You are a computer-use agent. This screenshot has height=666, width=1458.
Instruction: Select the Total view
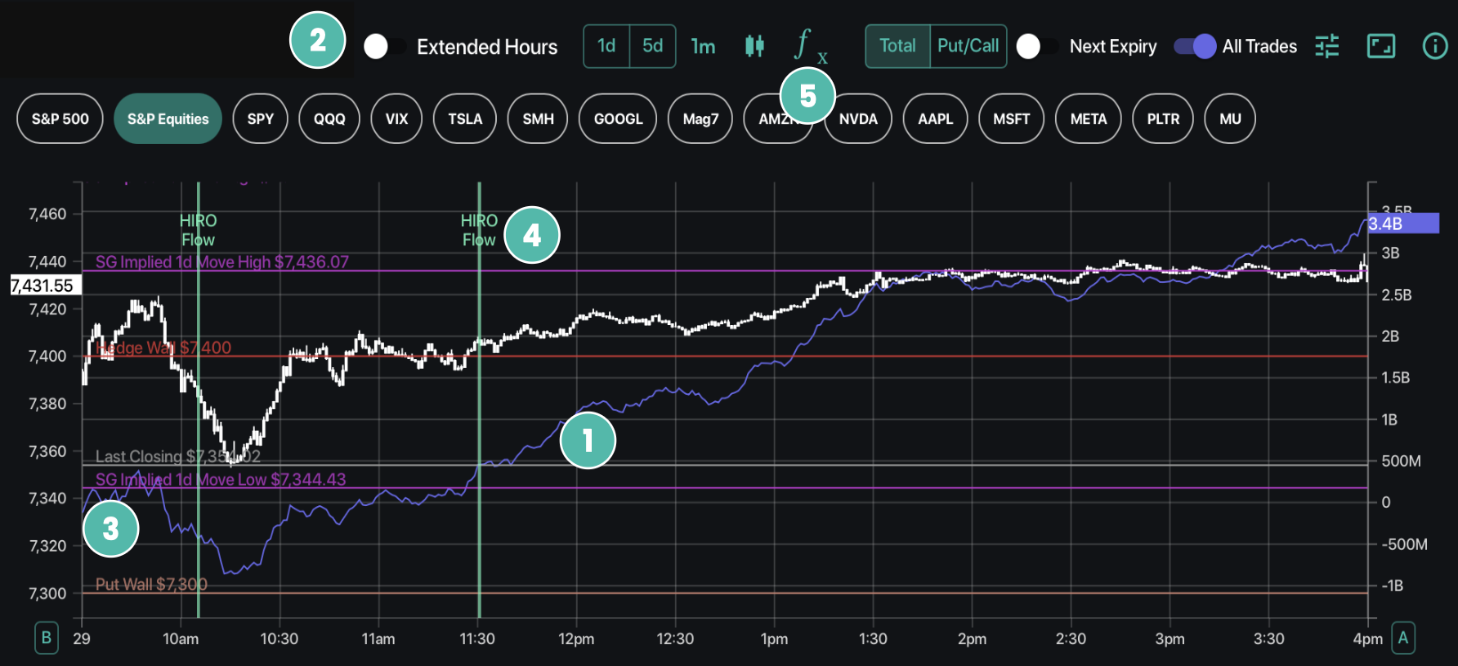click(897, 46)
